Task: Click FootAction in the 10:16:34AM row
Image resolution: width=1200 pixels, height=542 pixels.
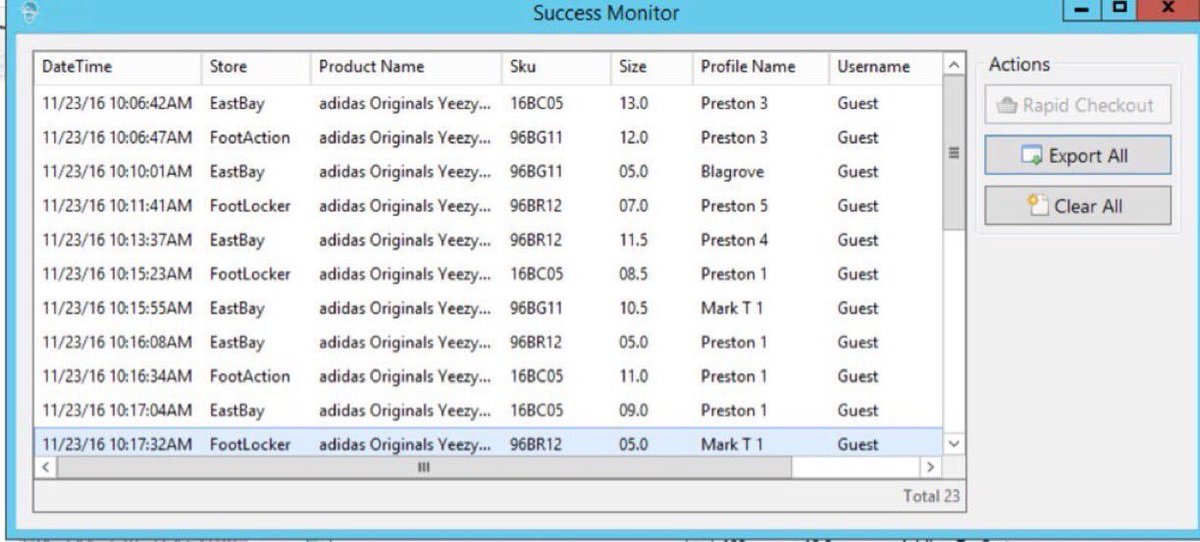Action: 250,376
